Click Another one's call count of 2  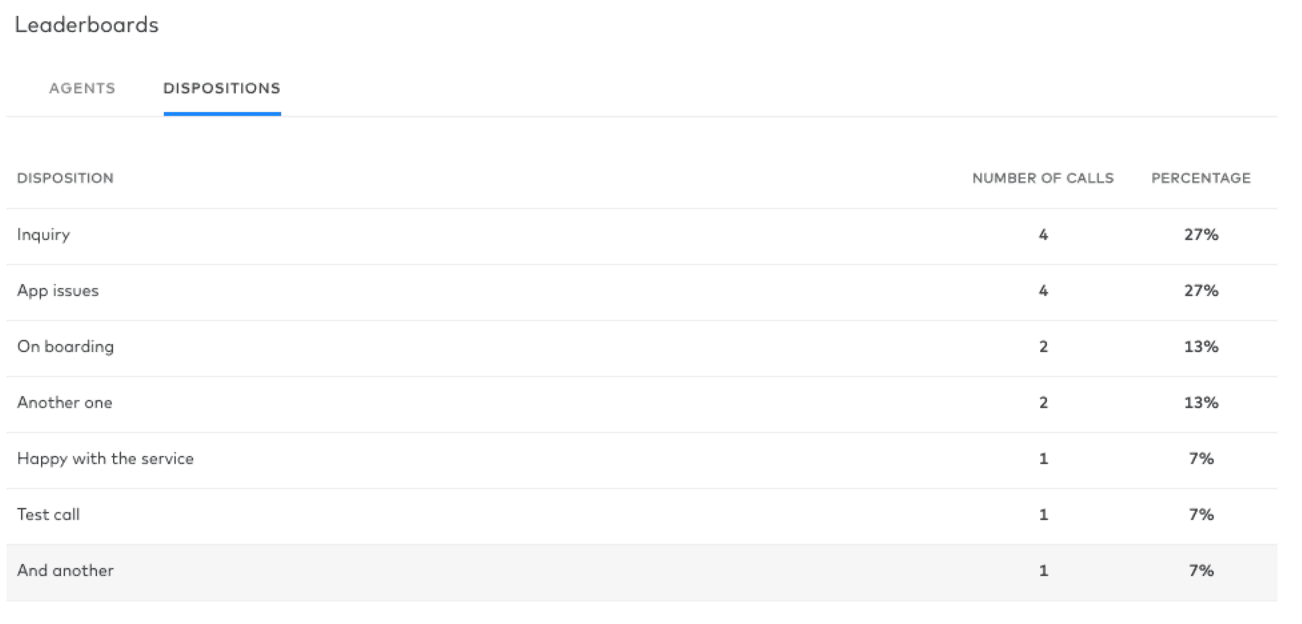1044,402
